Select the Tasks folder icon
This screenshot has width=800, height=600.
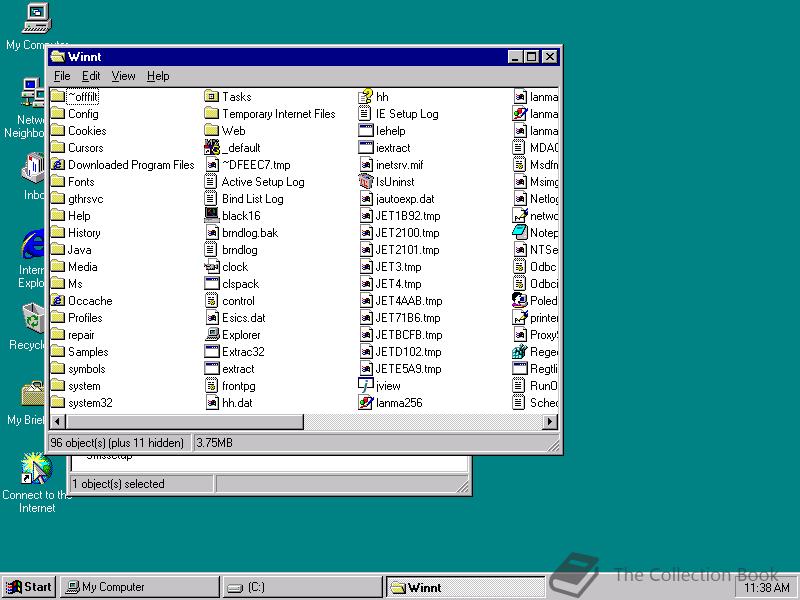pos(212,96)
